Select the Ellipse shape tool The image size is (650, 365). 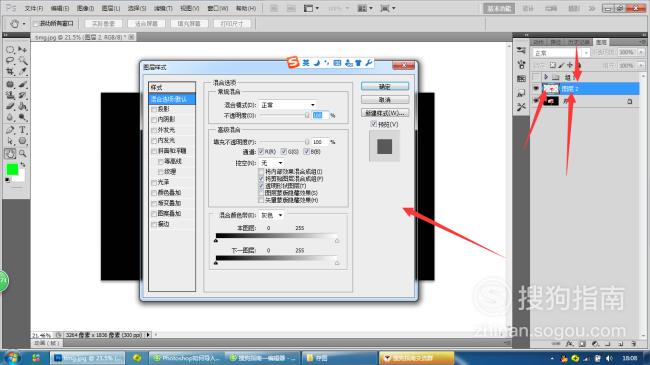coord(22,141)
